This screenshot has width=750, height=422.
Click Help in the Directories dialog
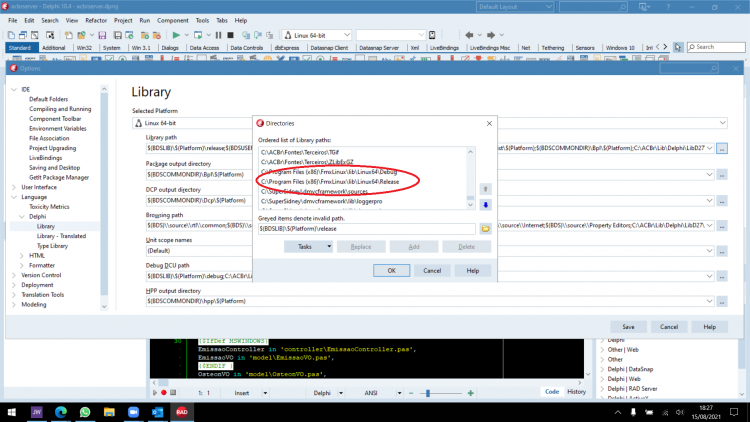pos(473,270)
